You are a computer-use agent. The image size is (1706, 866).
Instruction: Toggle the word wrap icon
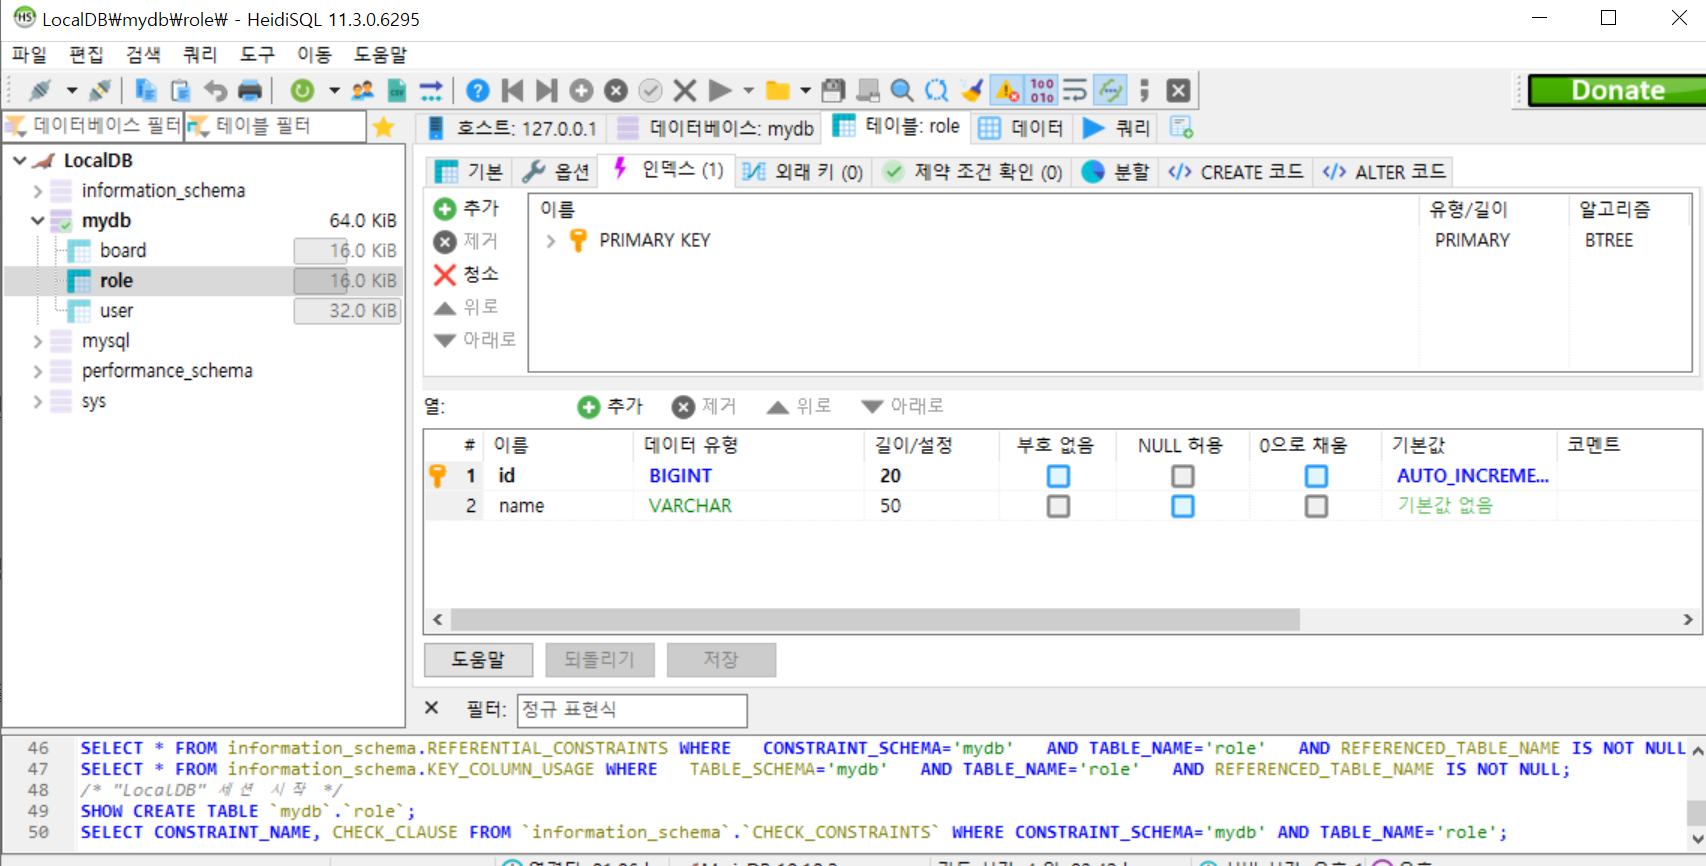[1075, 90]
